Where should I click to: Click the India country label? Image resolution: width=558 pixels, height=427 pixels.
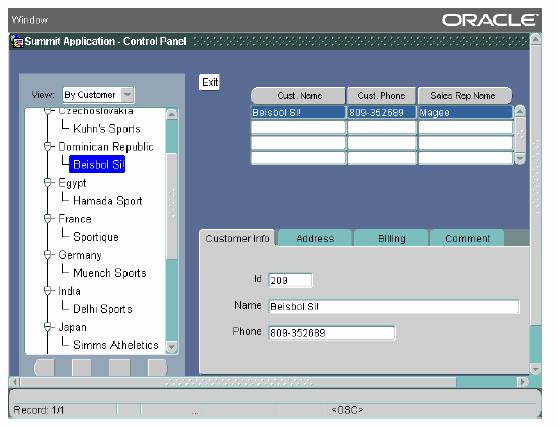(x=69, y=291)
